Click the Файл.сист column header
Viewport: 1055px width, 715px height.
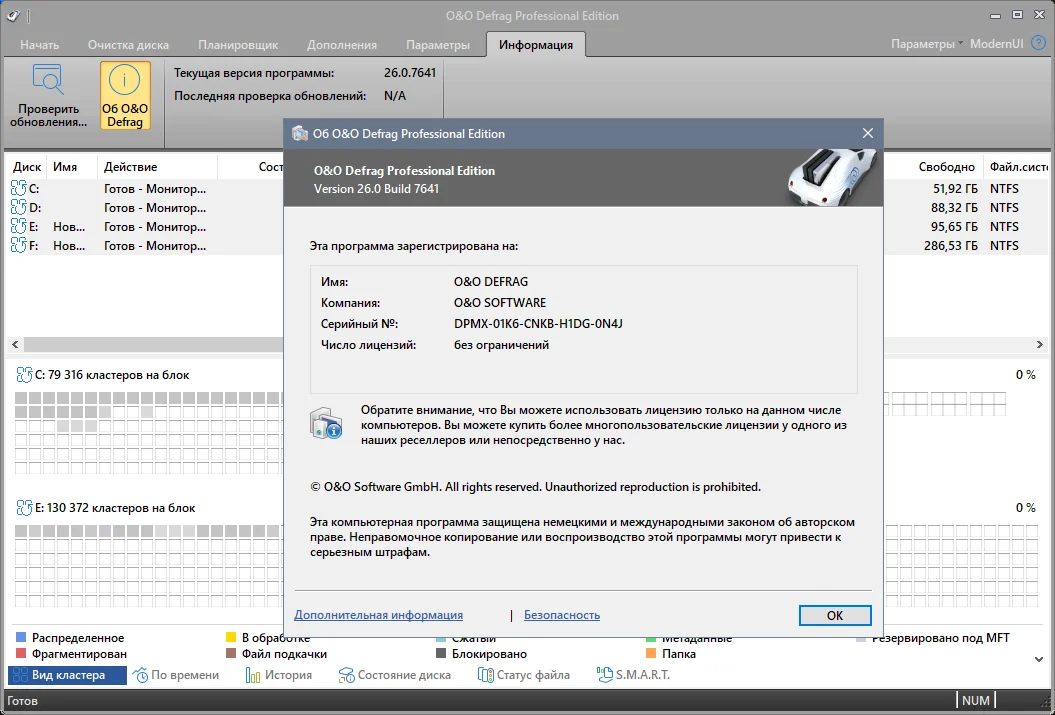pos(1018,167)
